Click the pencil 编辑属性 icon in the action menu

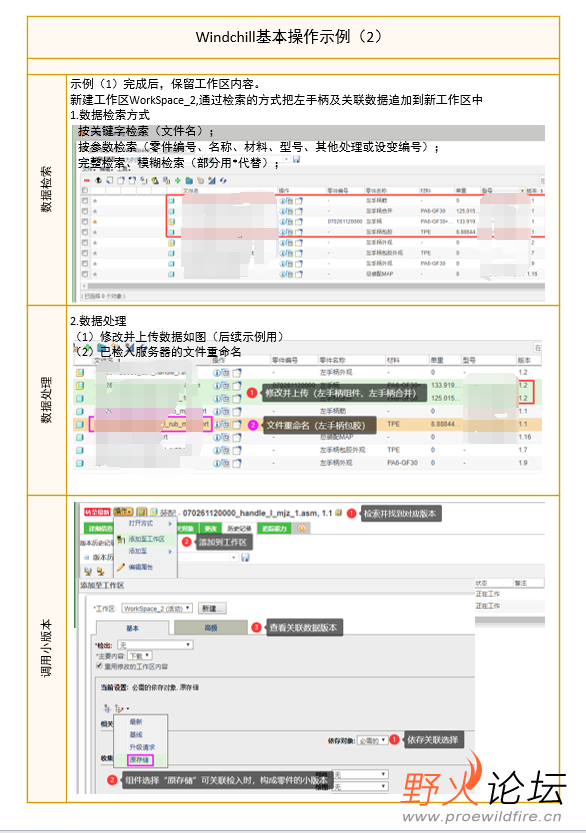pyautogui.click(x=121, y=567)
